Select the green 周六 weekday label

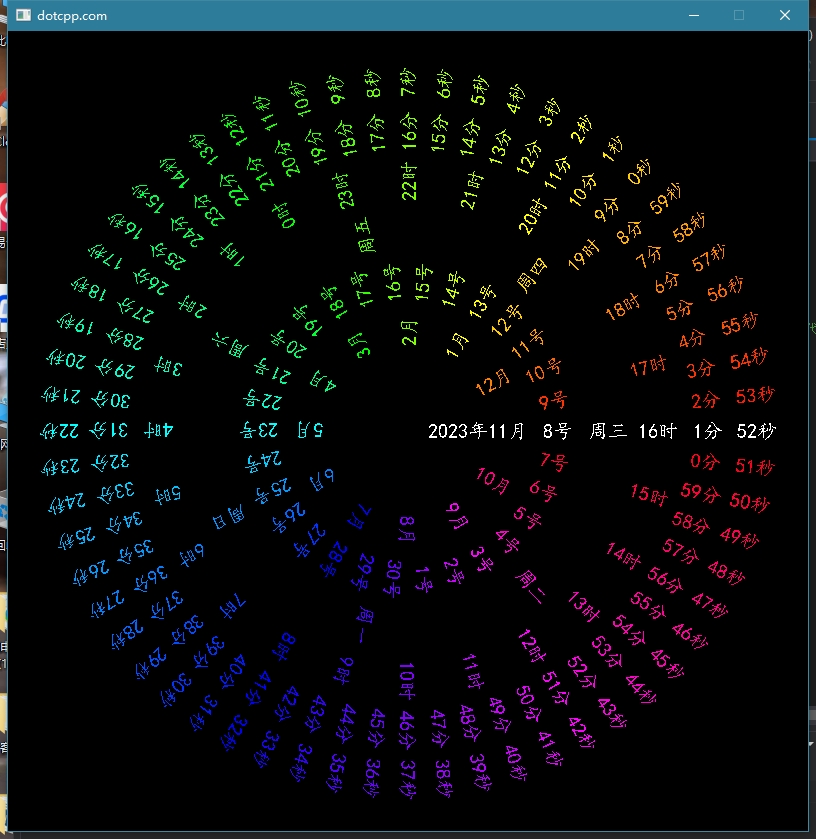point(232,347)
